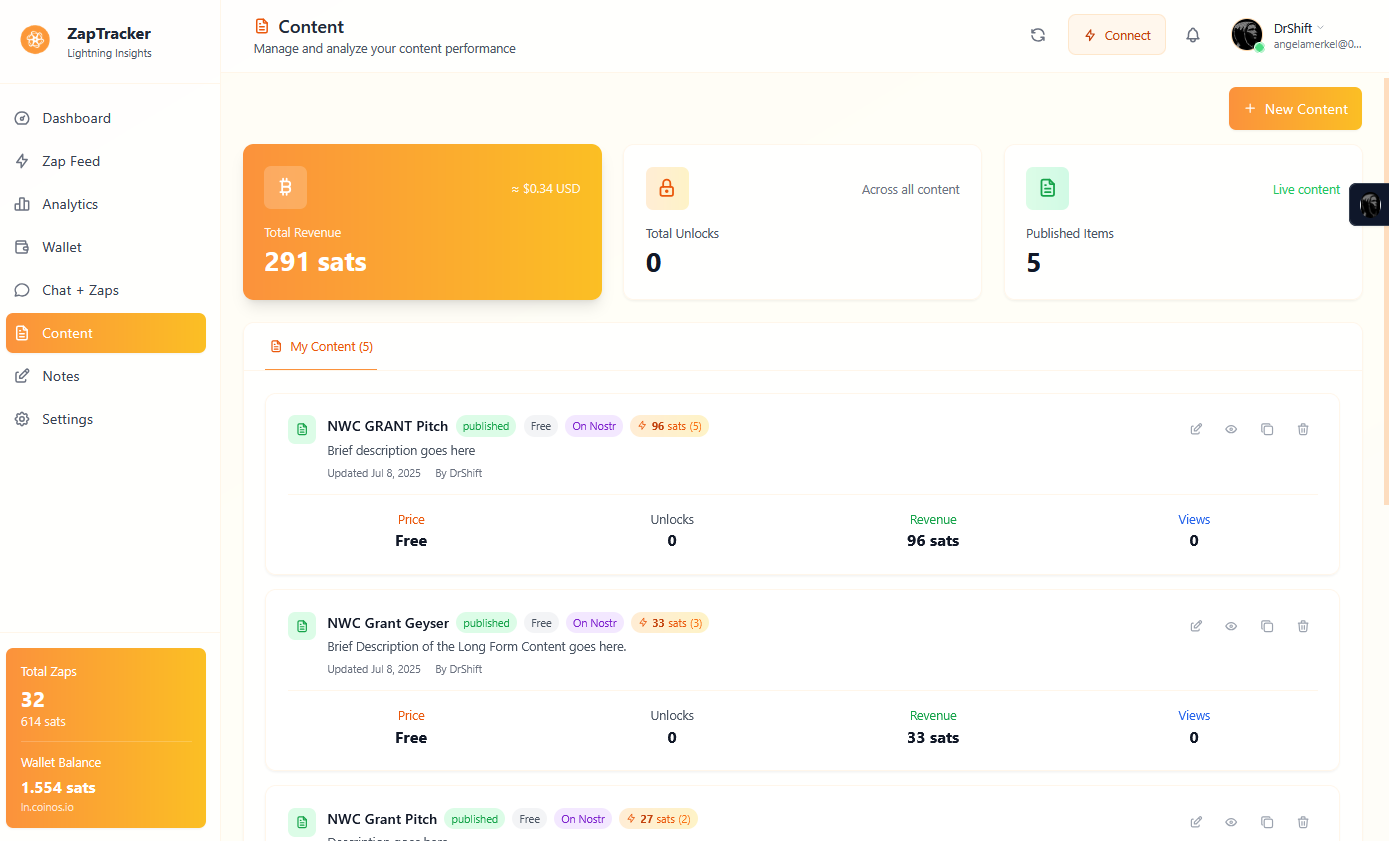The height and width of the screenshot is (841, 1389).
Task: Open the Dashboard menu item
Action: coord(76,118)
